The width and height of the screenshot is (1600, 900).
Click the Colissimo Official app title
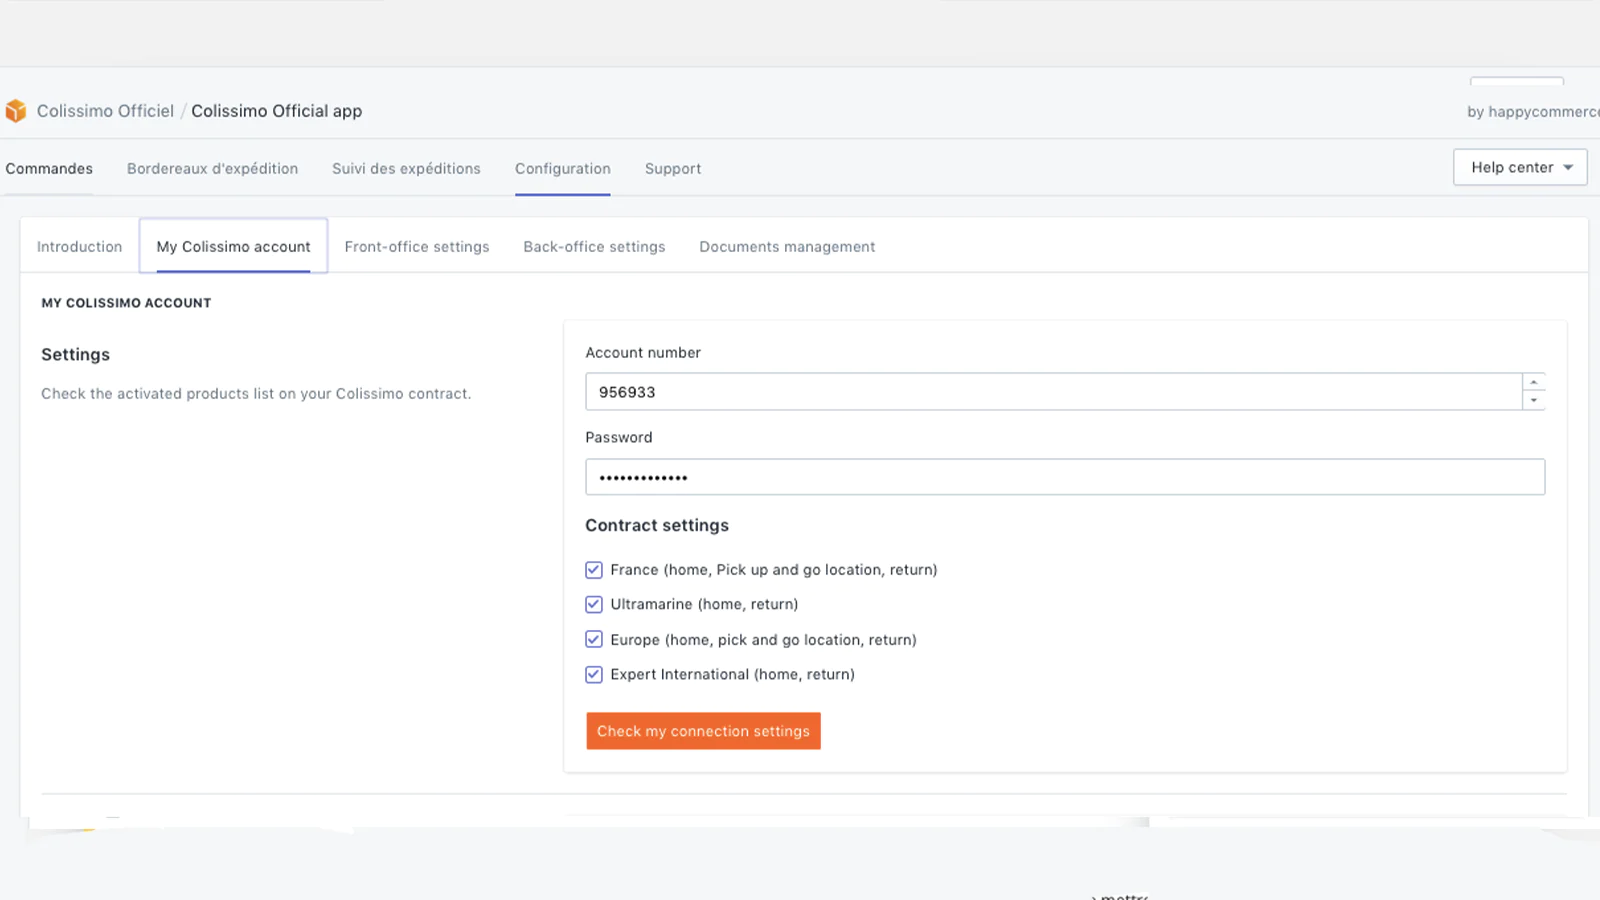(277, 111)
